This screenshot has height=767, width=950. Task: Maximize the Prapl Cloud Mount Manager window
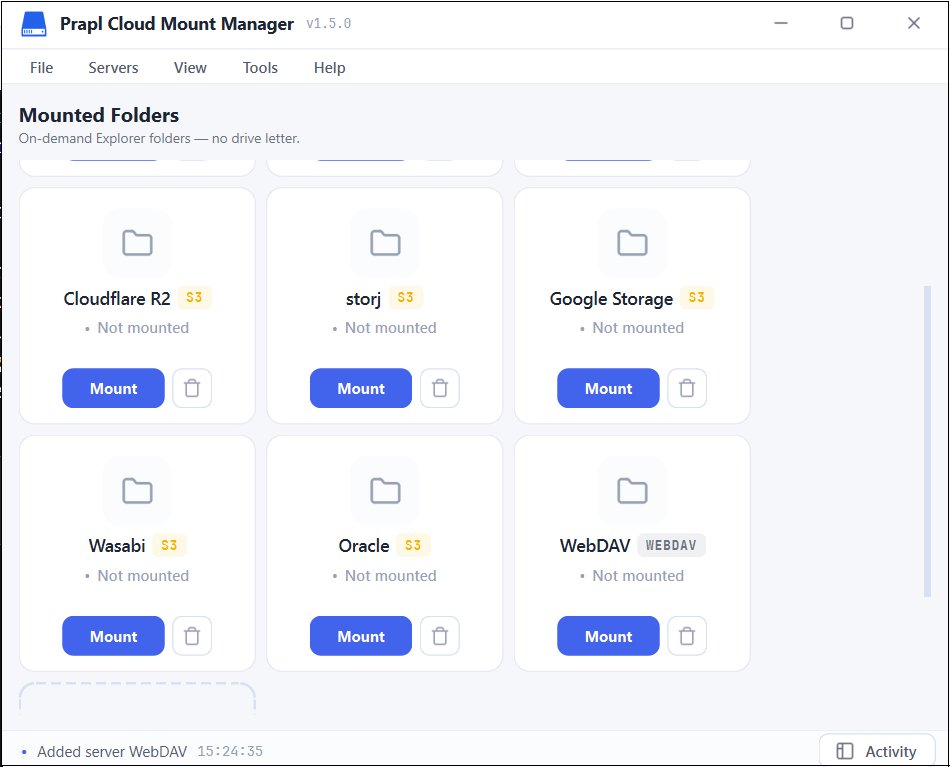tap(847, 23)
